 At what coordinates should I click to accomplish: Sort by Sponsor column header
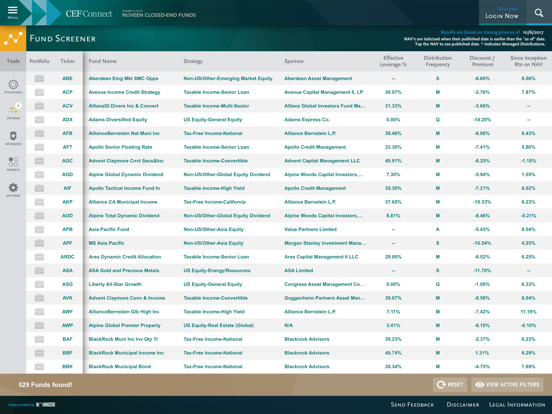[x=294, y=61]
